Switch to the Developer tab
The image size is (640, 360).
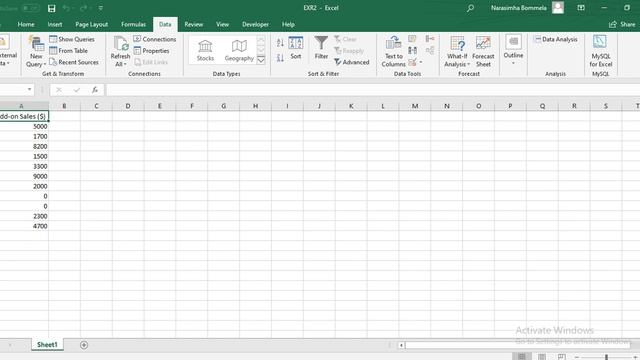[x=256, y=24]
